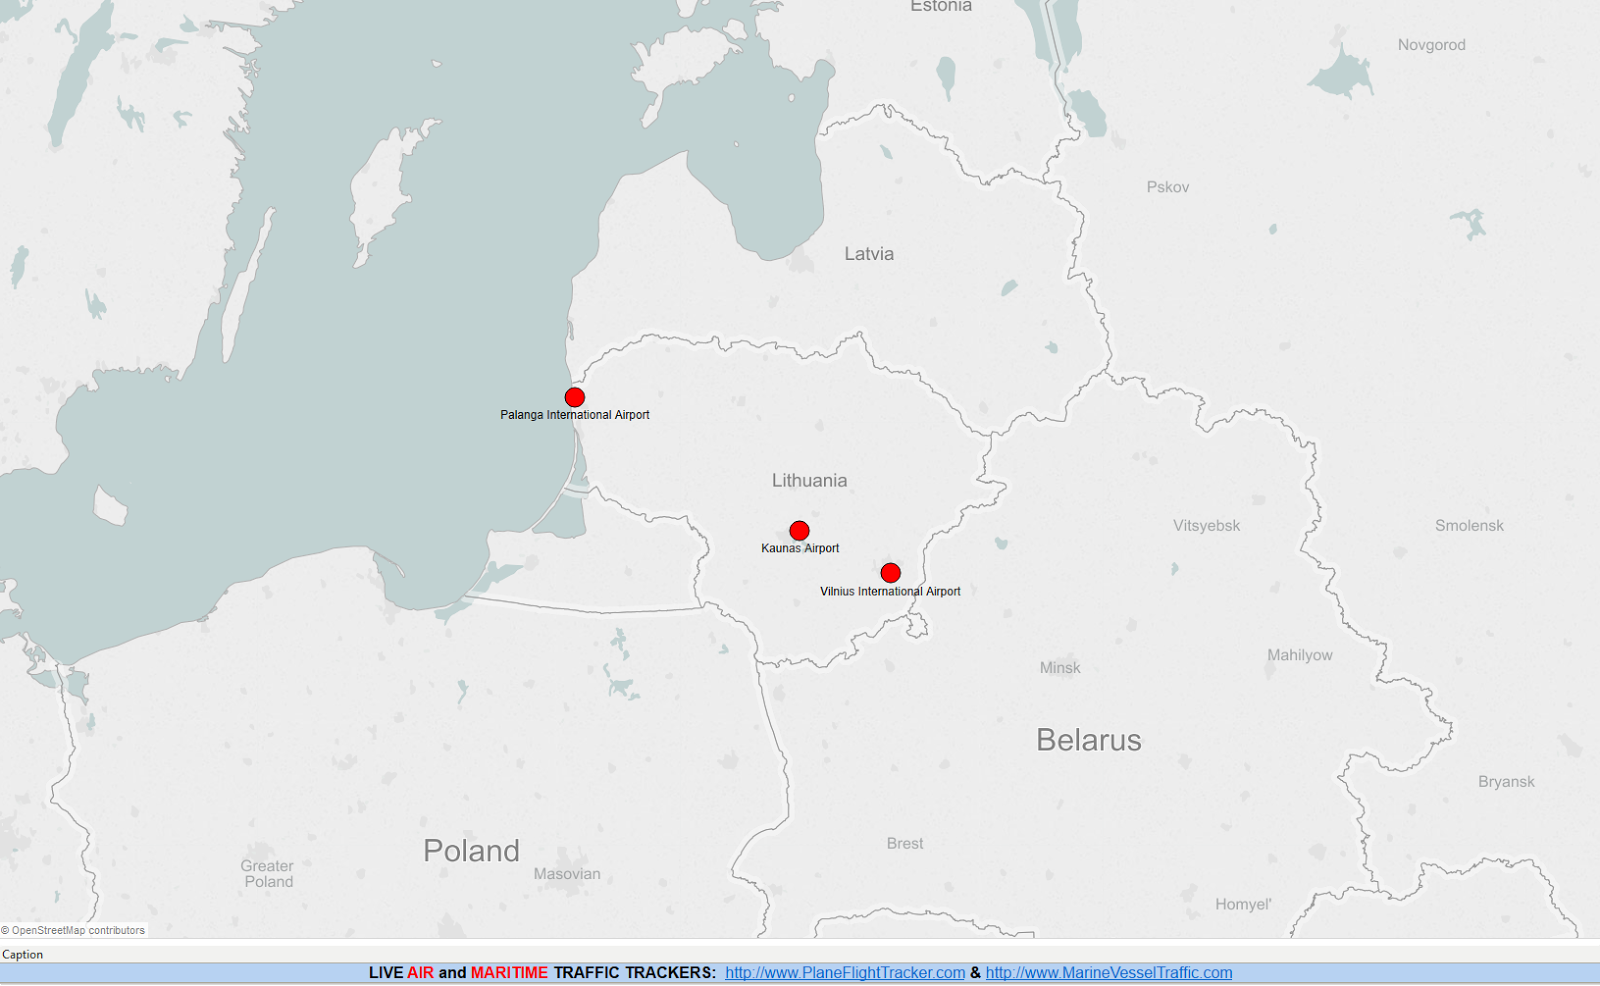Image resolution: width=1600 pixels, height=986 pixels.
Task: Select the Vilnius International Airport marker
Action: (891, 572)
